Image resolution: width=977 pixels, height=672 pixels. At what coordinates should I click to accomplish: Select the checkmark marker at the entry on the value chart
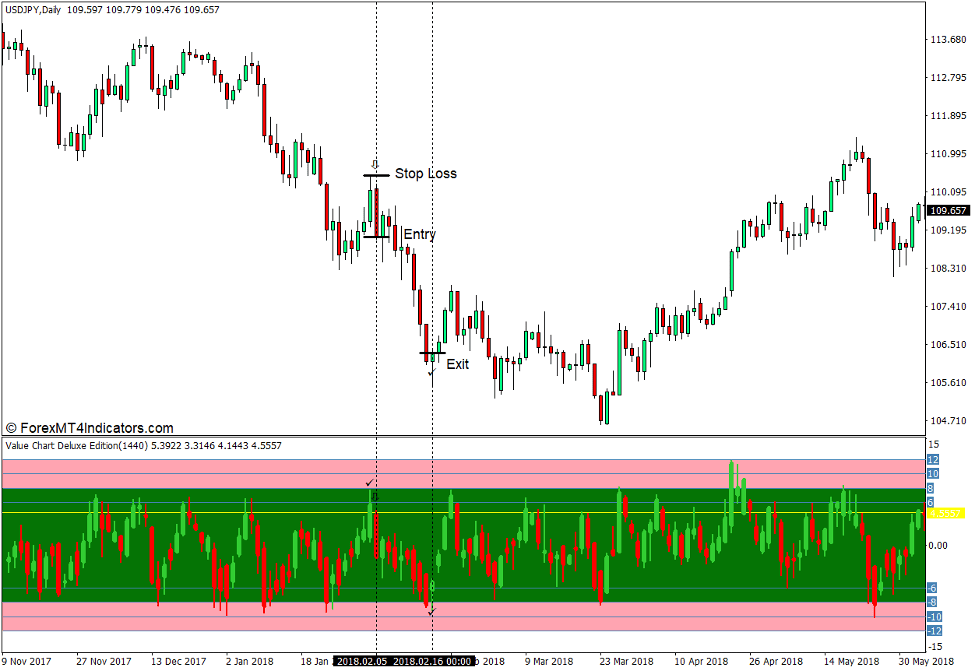370,483
